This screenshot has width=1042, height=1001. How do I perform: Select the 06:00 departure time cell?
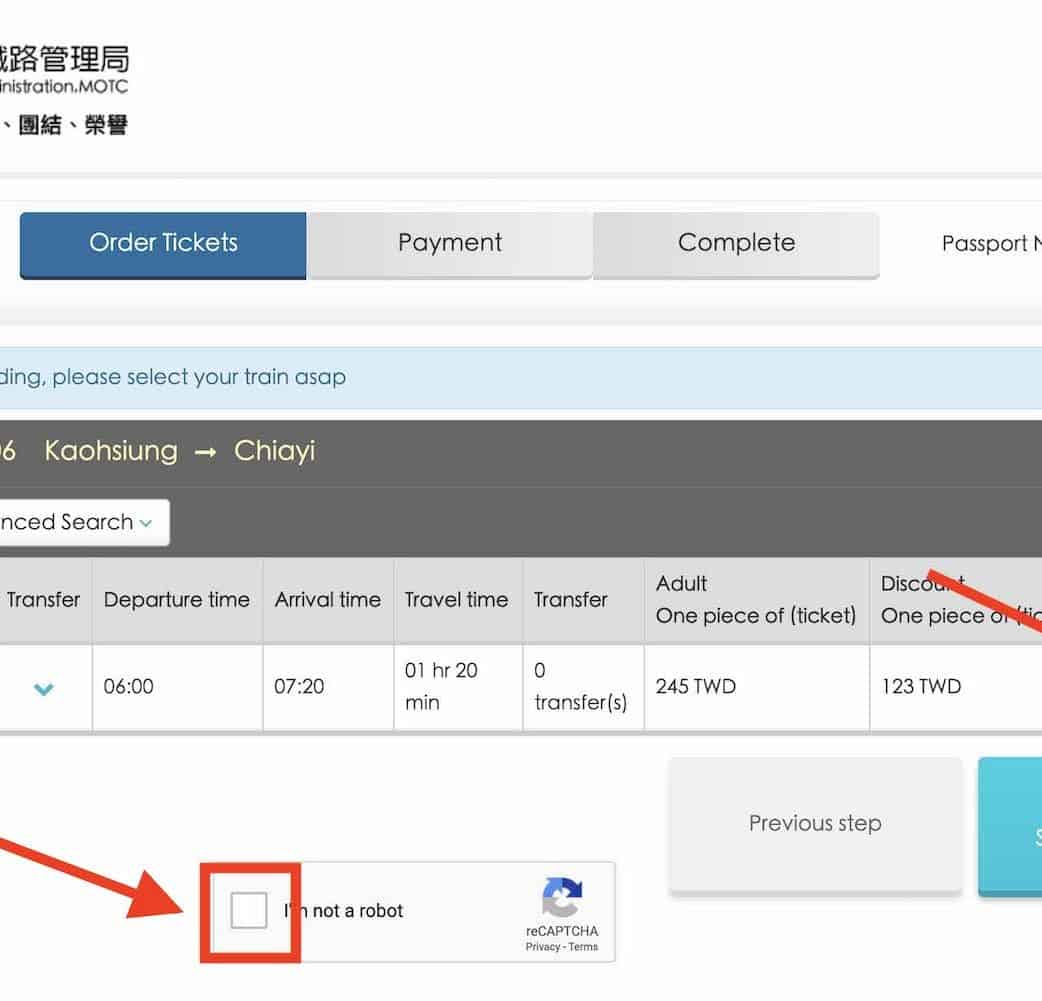(x=129, y=687)
